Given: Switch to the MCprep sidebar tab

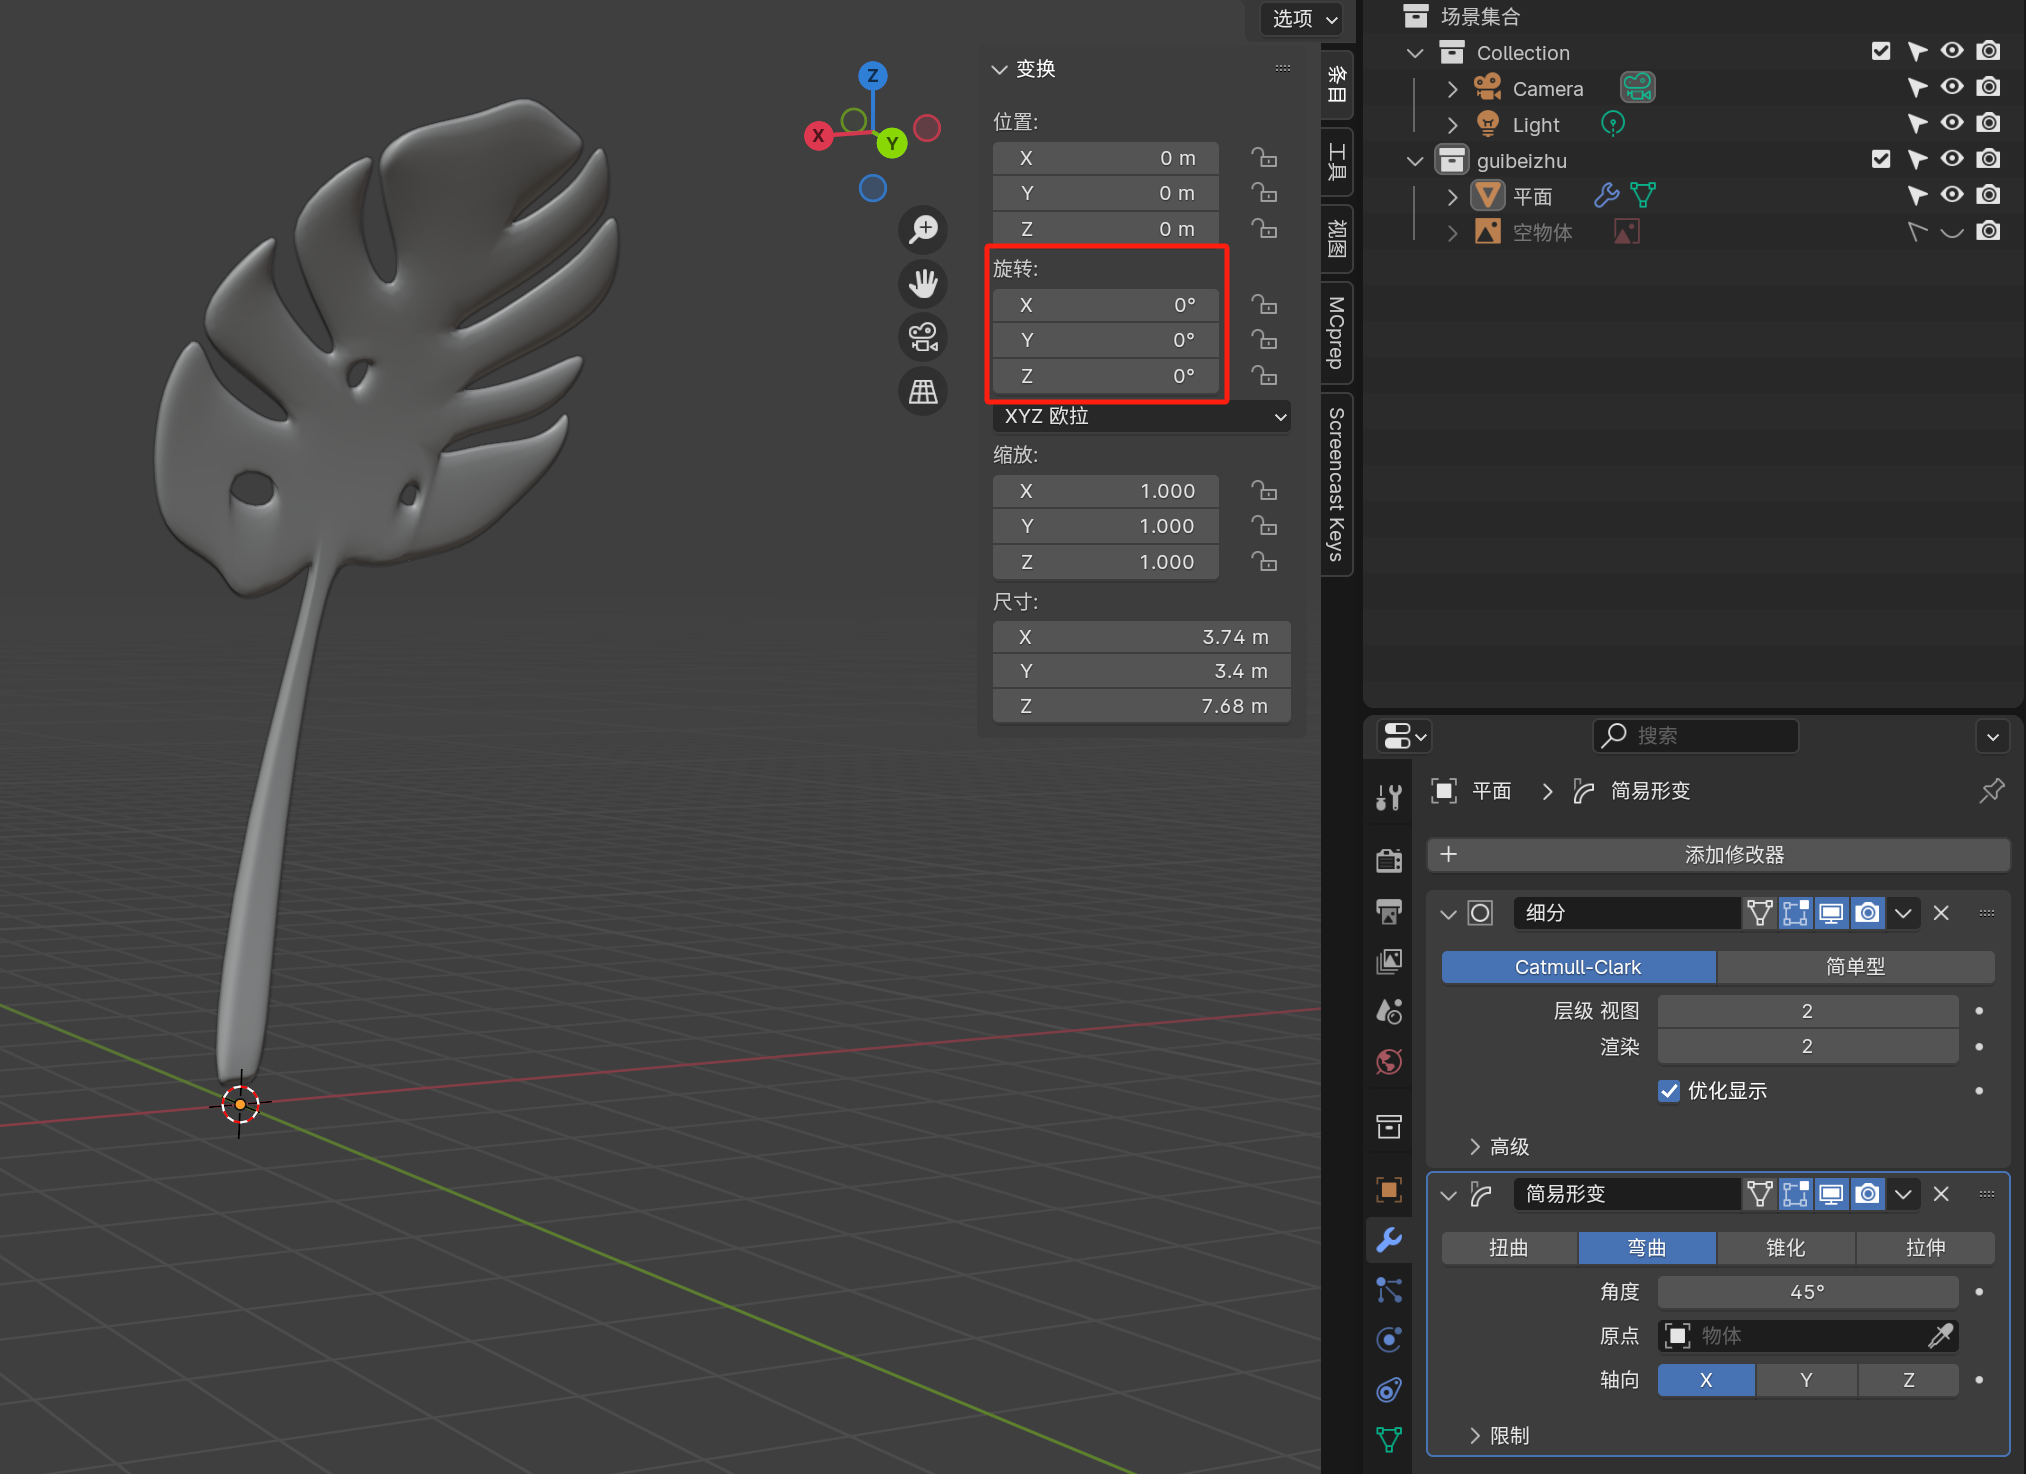Looking at the screenshot, I should coord(1336,333).
